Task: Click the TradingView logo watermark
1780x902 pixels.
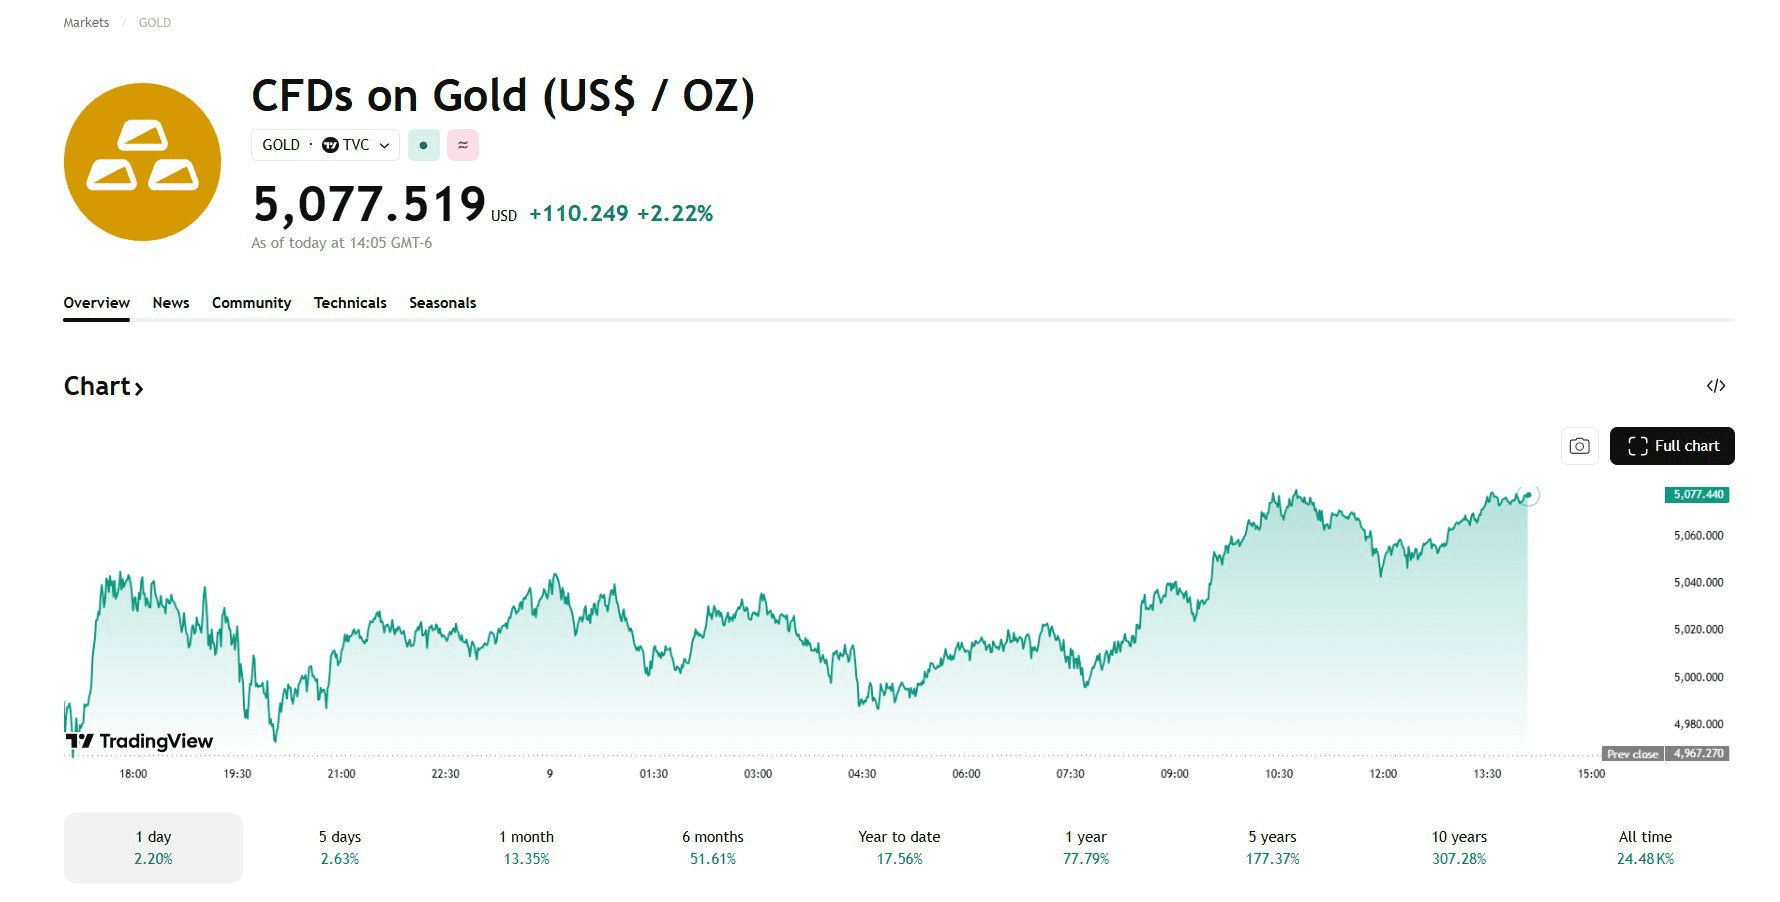Action: (139, 741)
